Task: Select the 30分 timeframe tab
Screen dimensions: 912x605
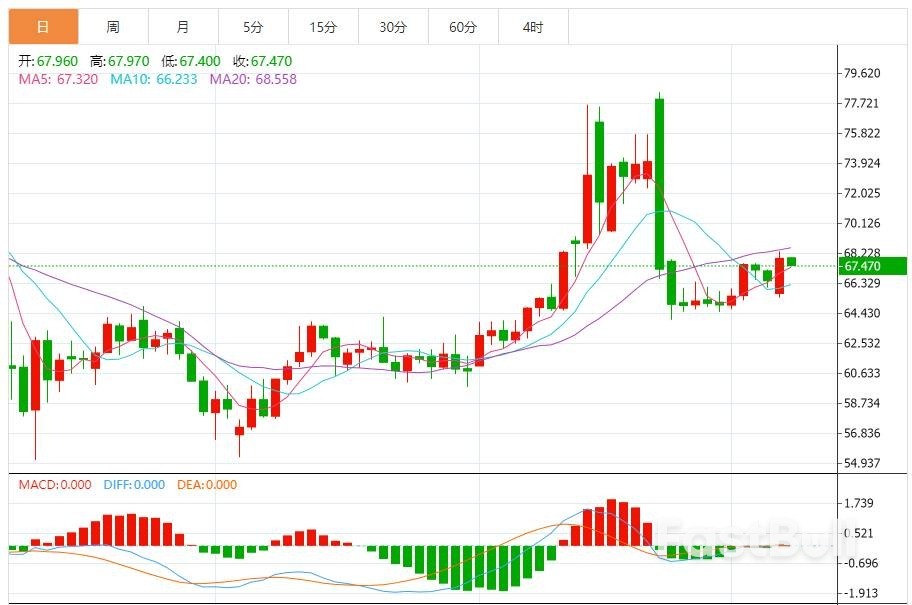Action: click(x=393, y=27)
